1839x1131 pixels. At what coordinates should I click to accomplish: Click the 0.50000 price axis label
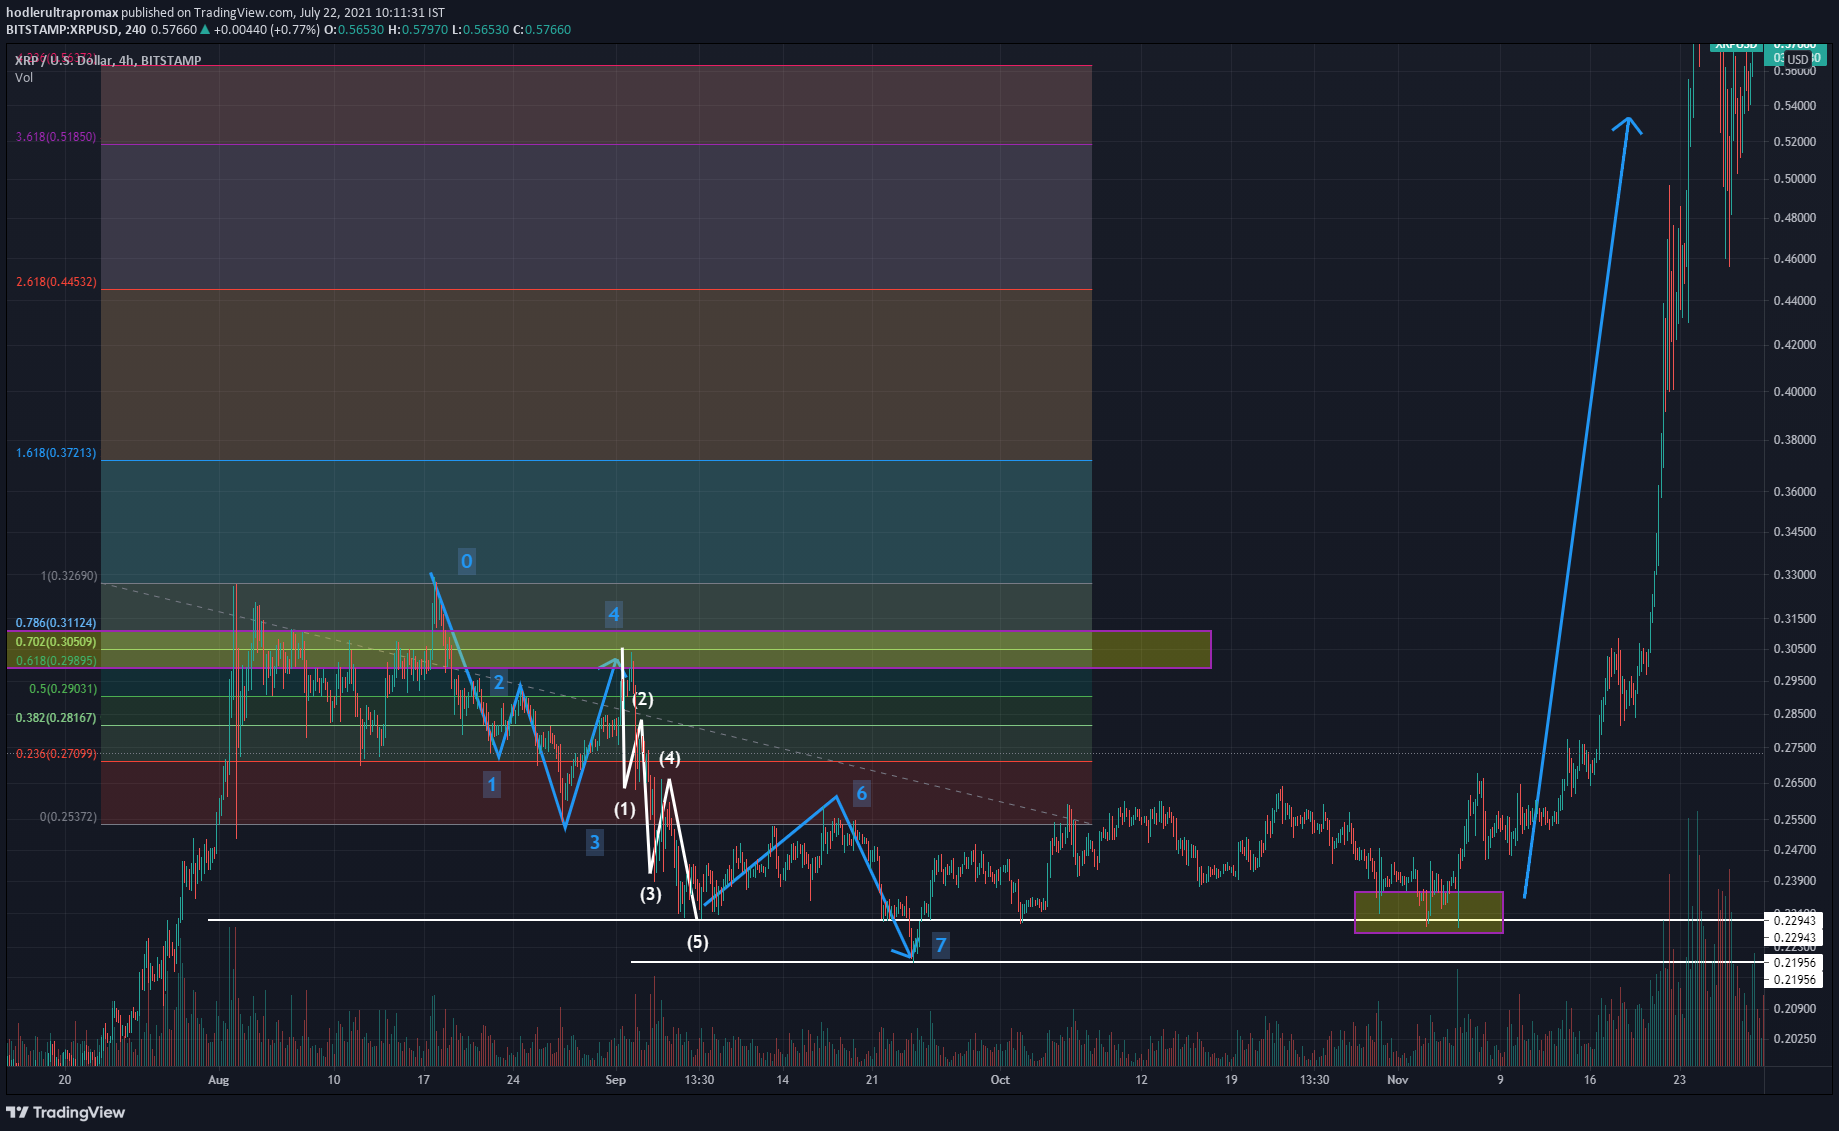(1794, 179)
